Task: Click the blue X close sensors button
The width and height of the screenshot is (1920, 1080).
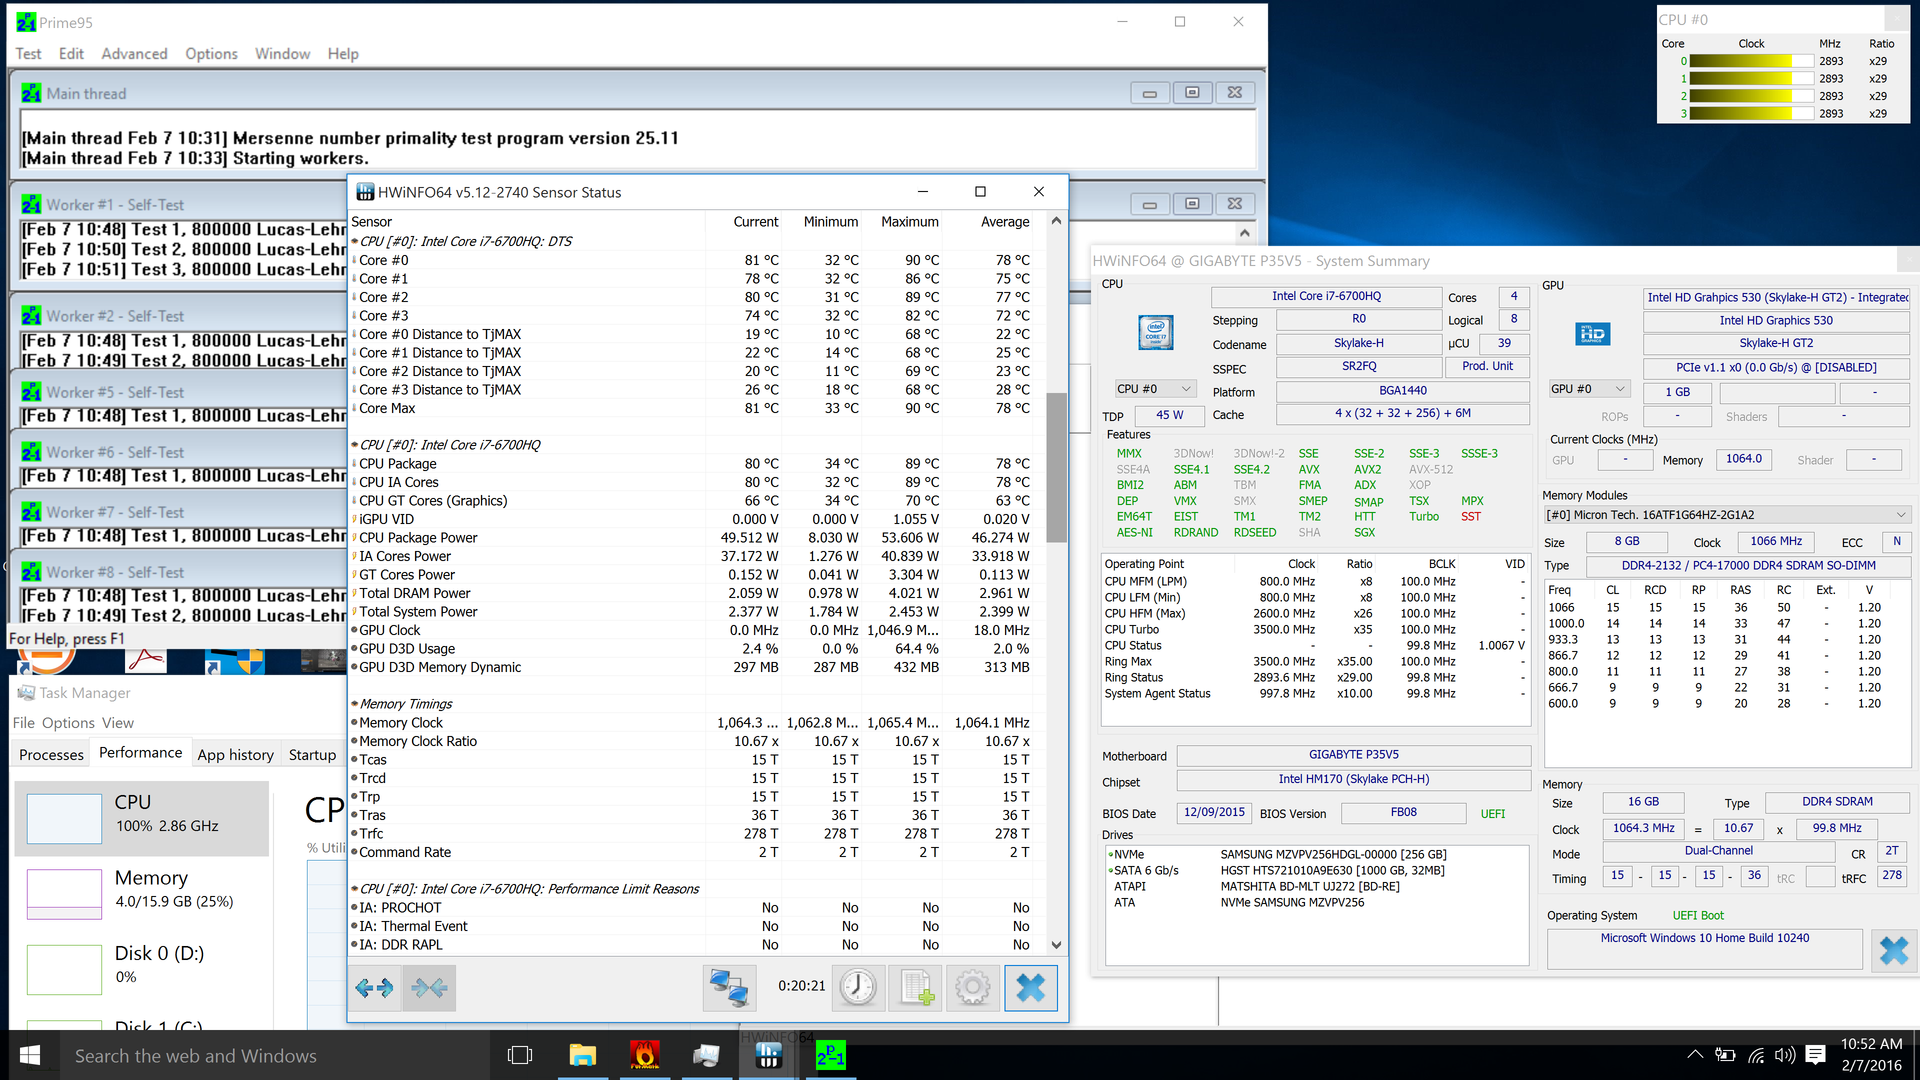Action: tap(1030, 988)
